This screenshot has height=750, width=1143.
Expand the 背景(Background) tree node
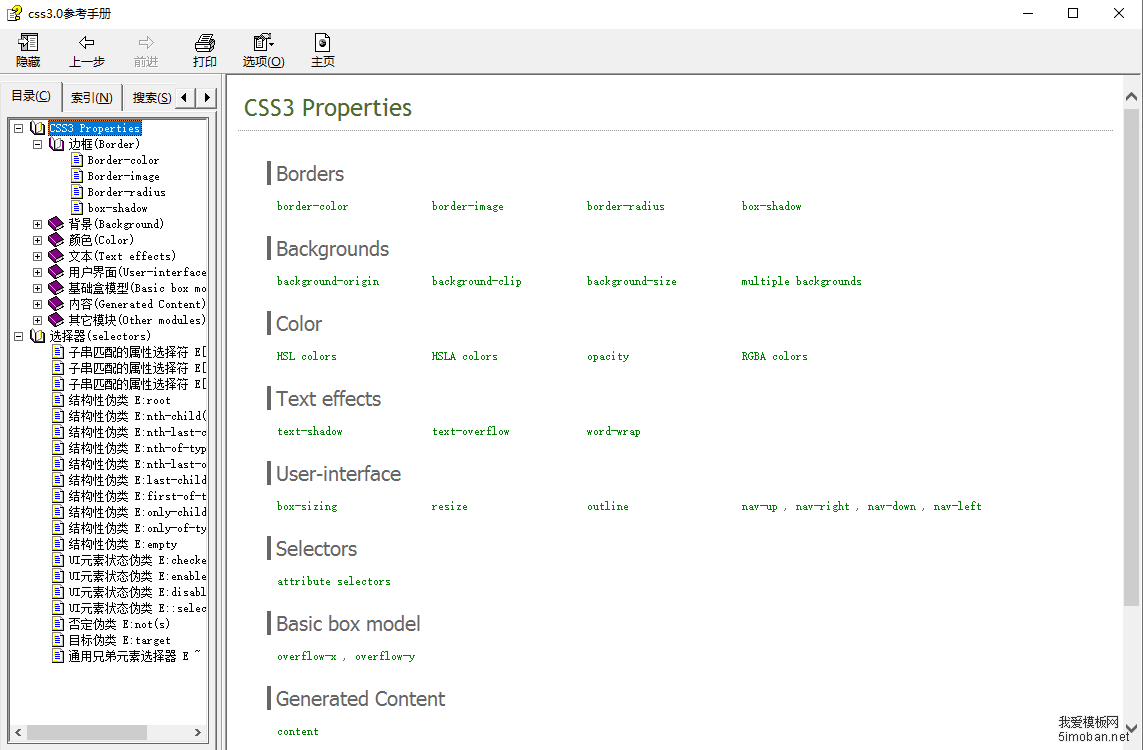click(x=38, y=224)
